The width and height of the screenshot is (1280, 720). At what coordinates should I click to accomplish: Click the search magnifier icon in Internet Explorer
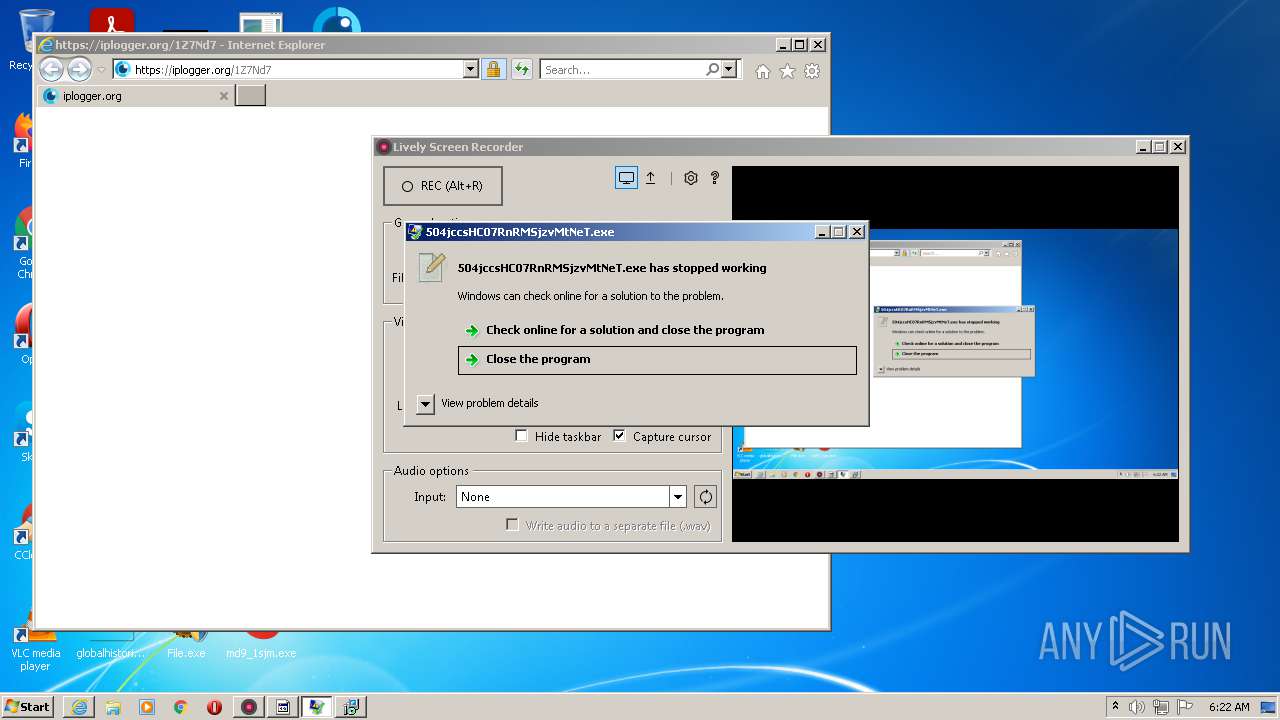(x=712, y=70)
